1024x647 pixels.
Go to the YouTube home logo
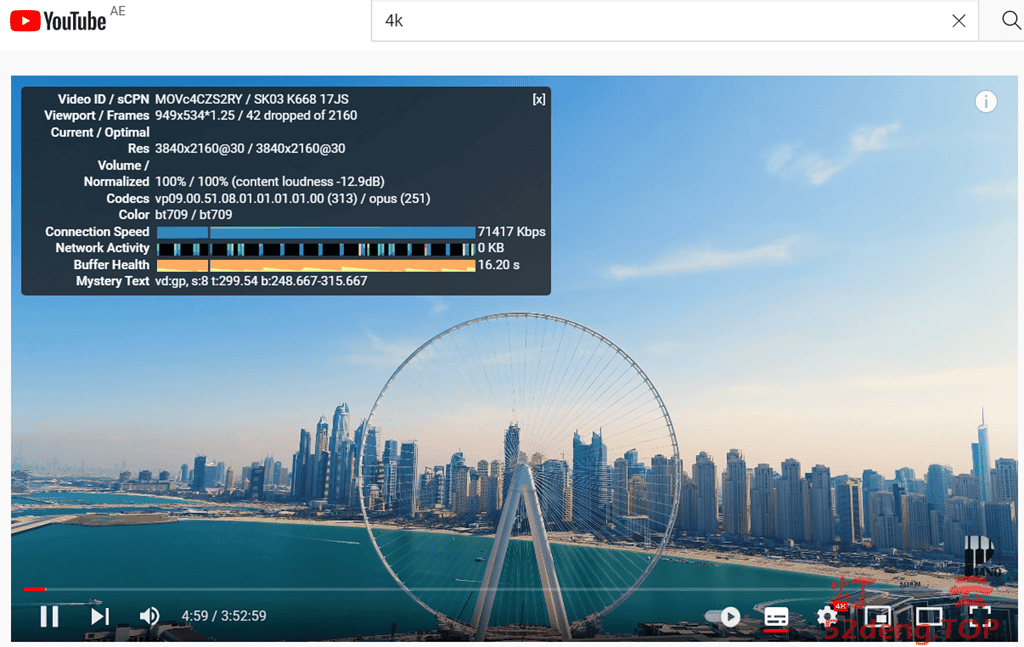tap(58, 20)
